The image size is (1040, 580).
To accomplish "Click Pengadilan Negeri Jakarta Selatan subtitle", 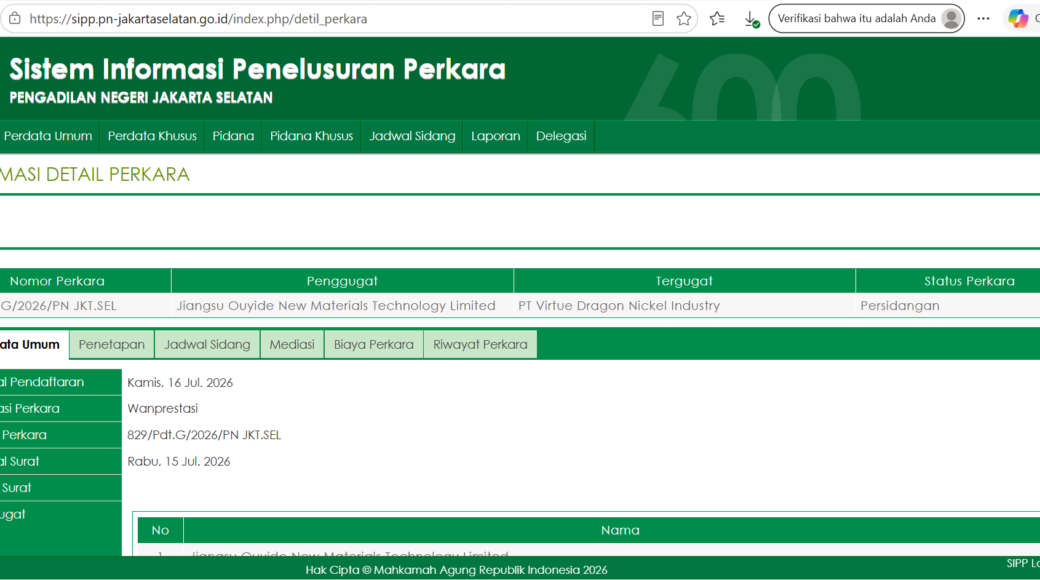I will point(141,98).
